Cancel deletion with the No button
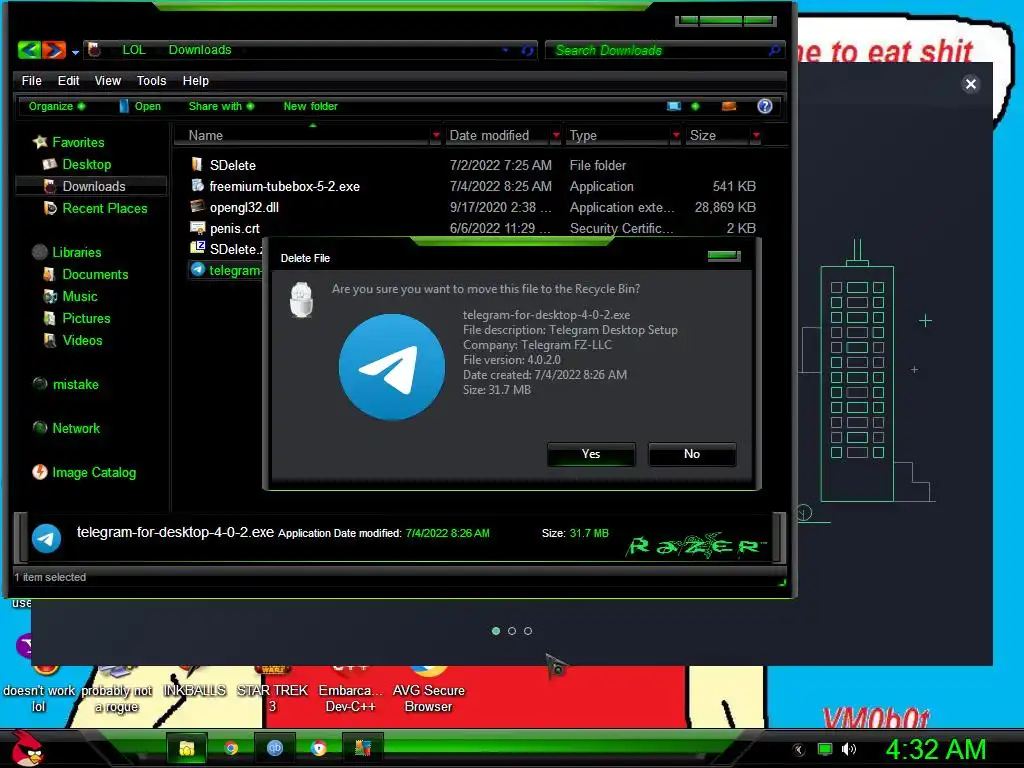The image size is (1024, 768). click(692, 454)
